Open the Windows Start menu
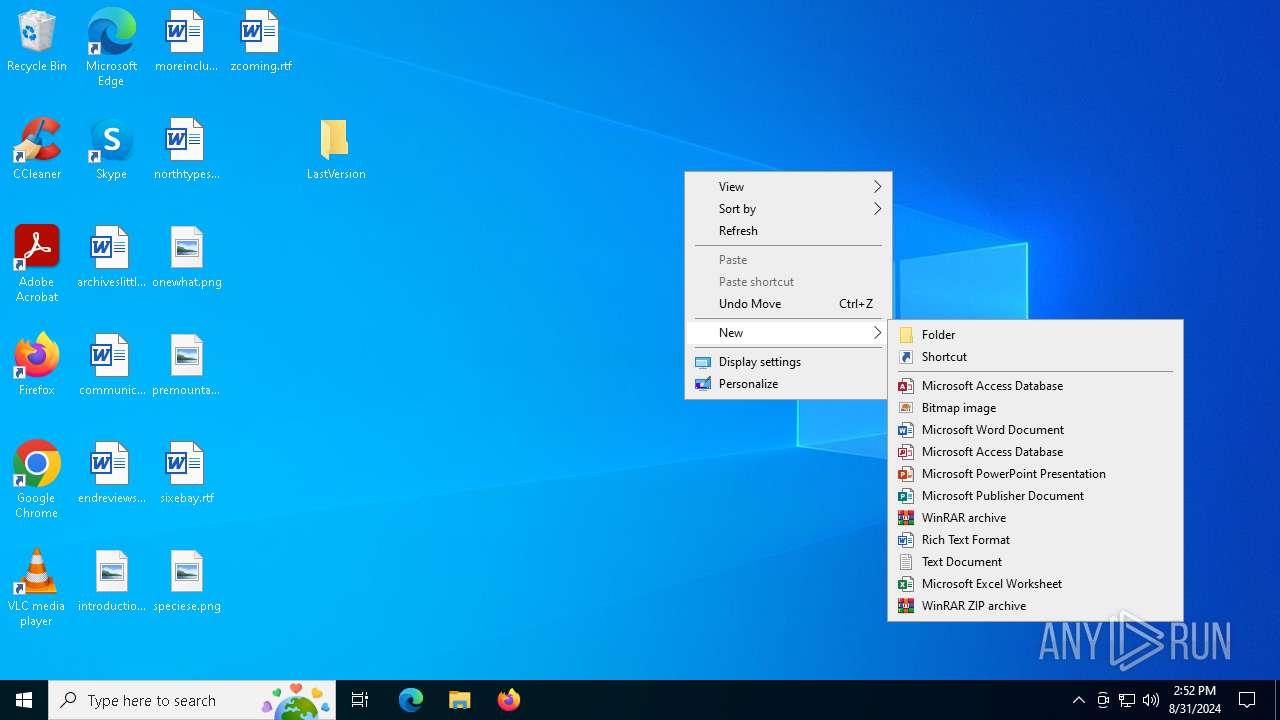Screen dimensions: 1280x720 point(24,700)
